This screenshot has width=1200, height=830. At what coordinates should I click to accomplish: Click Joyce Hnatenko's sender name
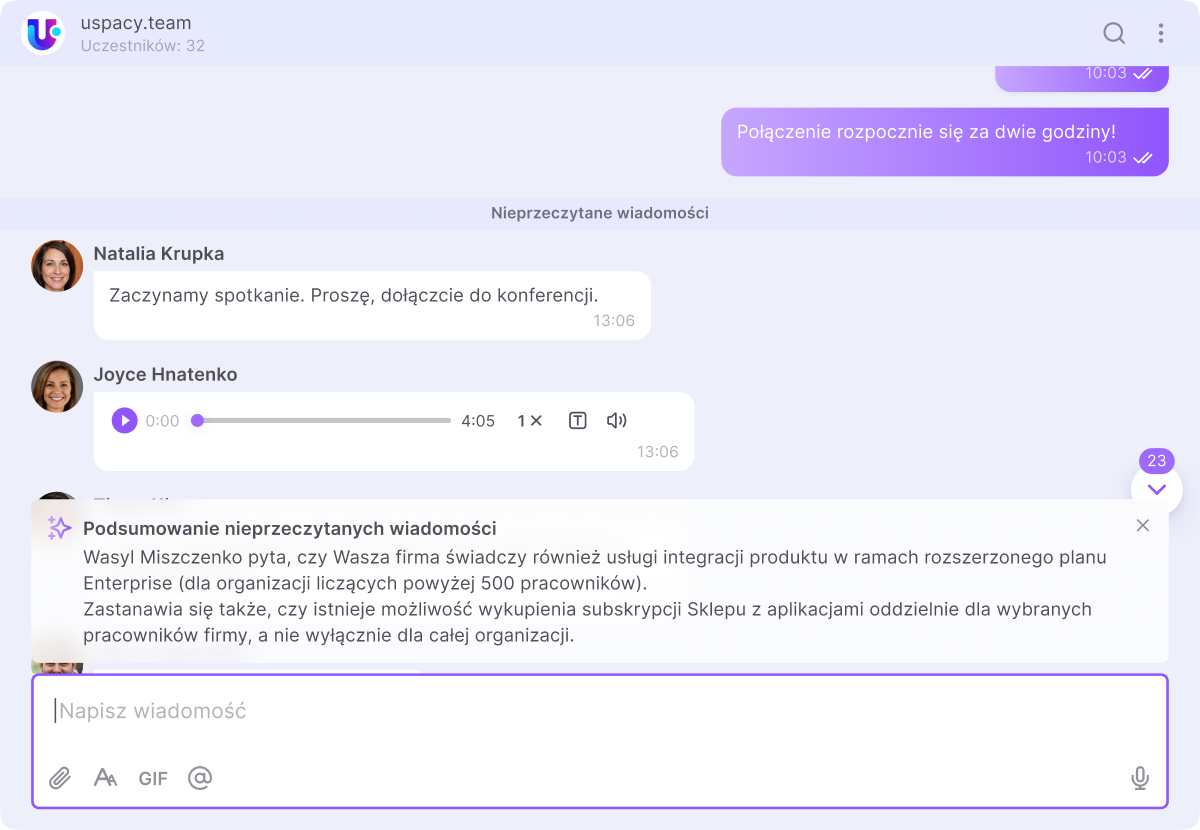165,374
